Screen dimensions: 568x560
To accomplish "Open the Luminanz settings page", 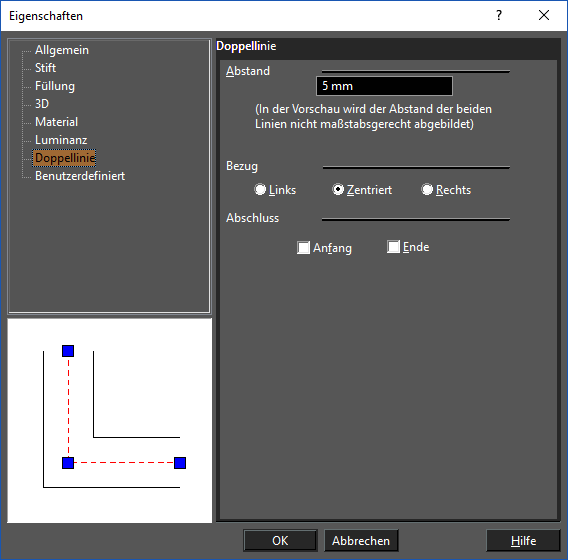I will (x=61, y=140).
